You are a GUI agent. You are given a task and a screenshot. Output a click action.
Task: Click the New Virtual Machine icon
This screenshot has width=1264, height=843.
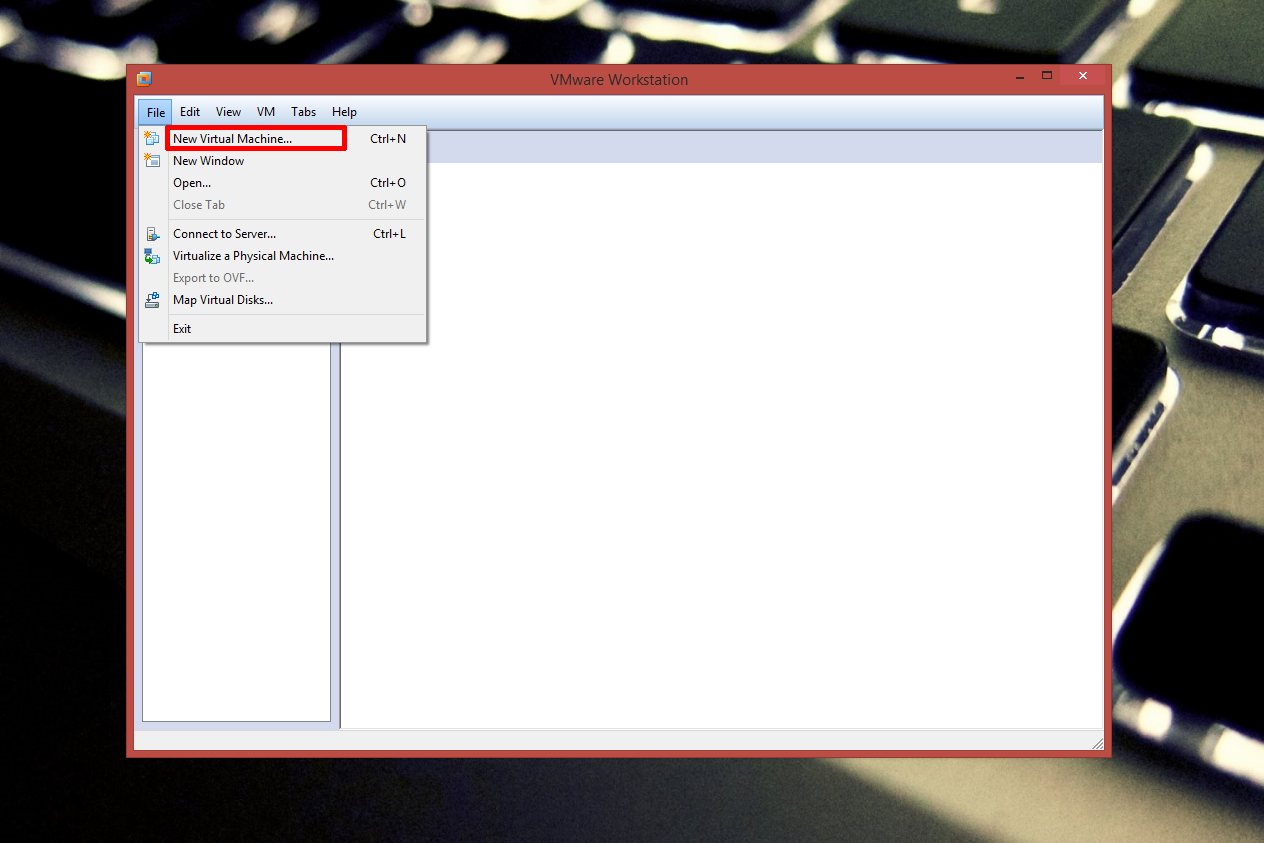point(152,138)
